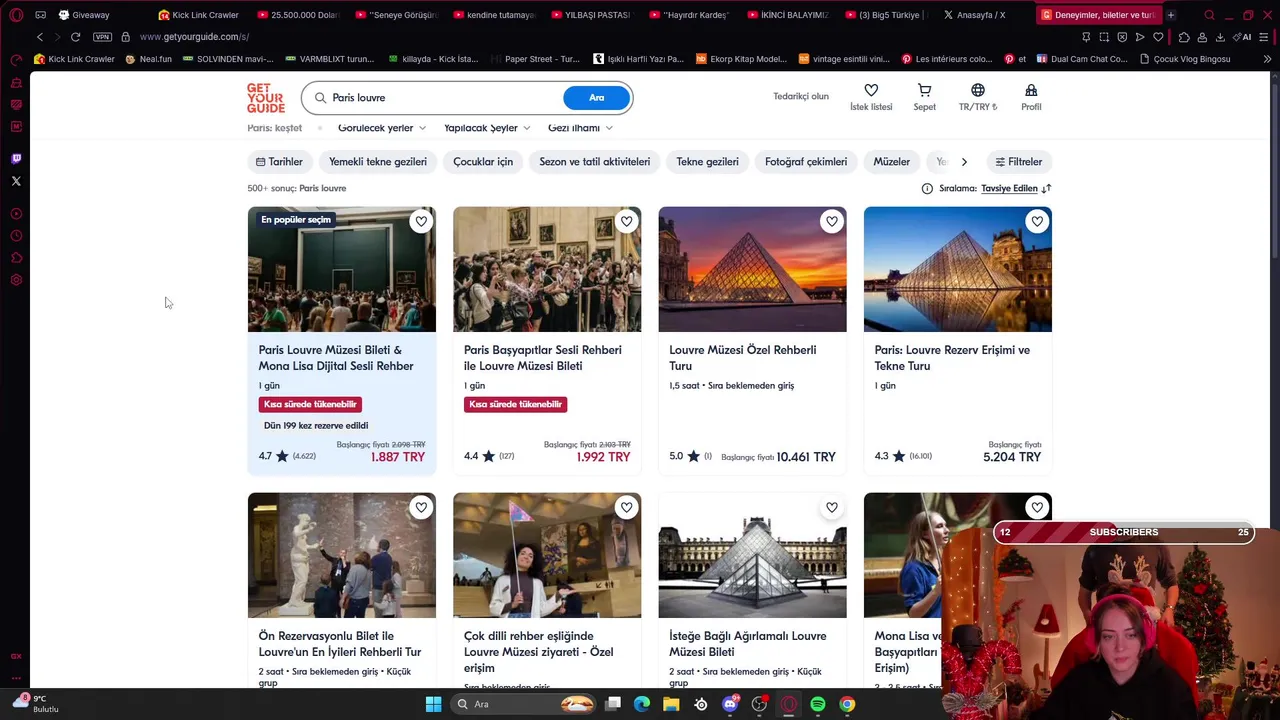Open Microsoft Edge from the taskbar
1280x720 pixels.
[642, 704]
